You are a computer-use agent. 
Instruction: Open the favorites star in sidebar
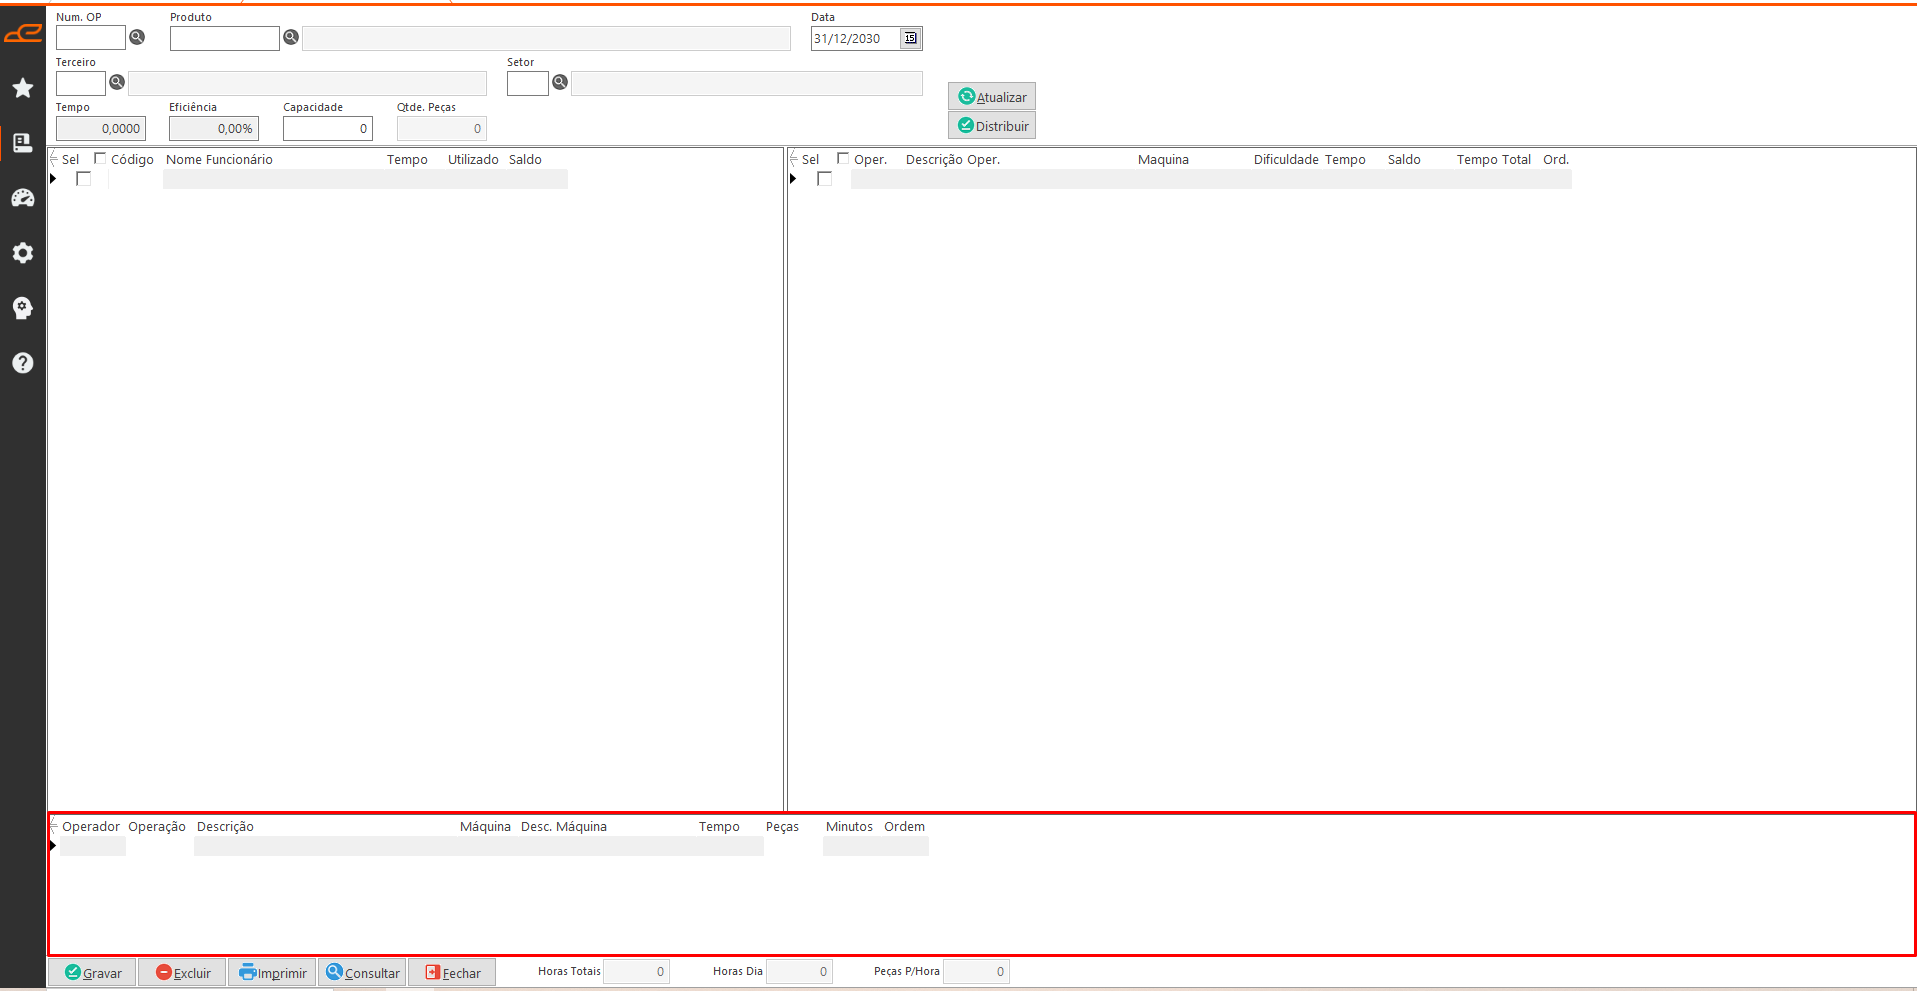pyautogui.click(x=23, y=88)
